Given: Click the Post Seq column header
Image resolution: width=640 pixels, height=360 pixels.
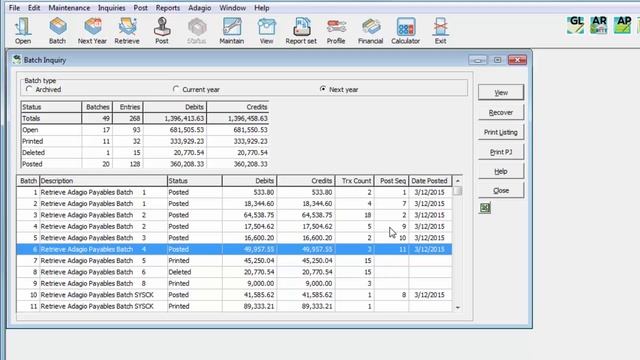Looking at the screenshot, I should click(x=391, y=180).
